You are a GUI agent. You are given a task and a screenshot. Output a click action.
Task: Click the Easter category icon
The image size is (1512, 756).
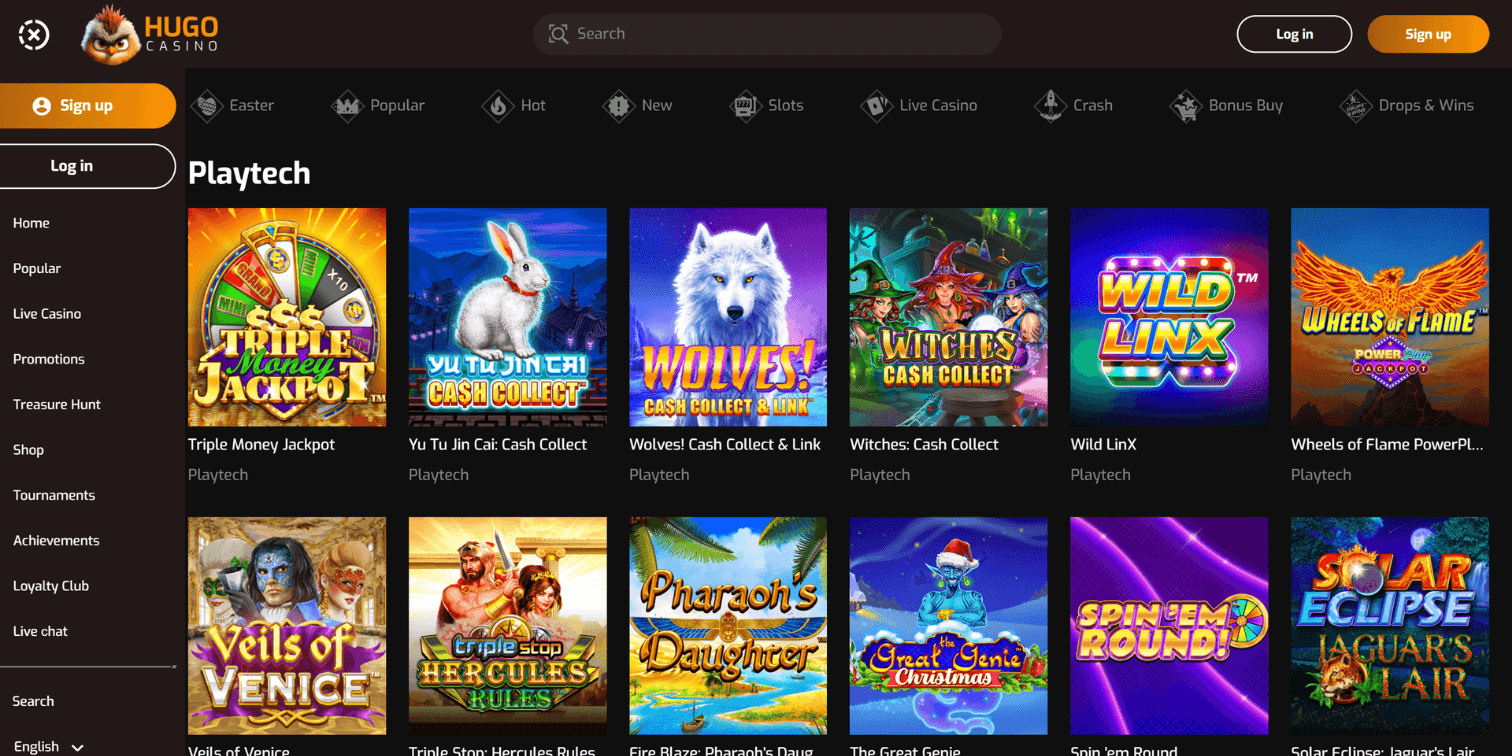[207, 105]
